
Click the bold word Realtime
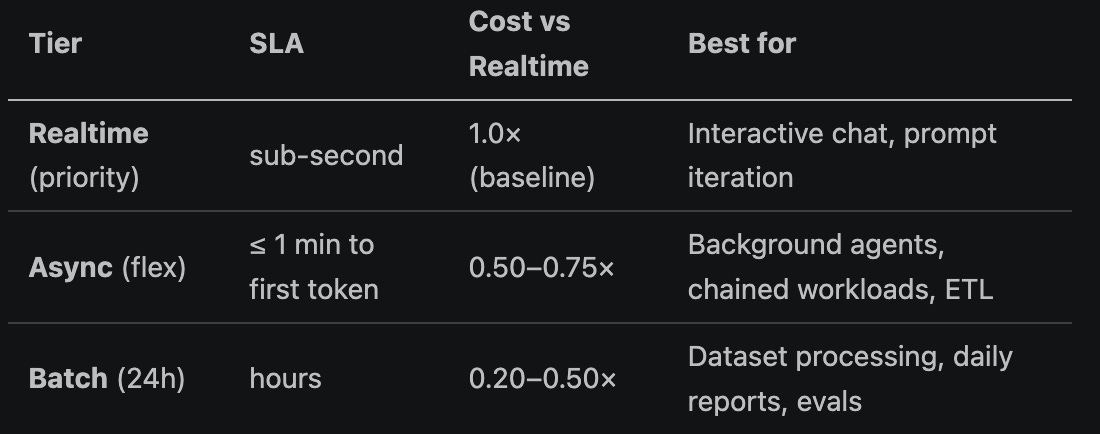point(88,134)
